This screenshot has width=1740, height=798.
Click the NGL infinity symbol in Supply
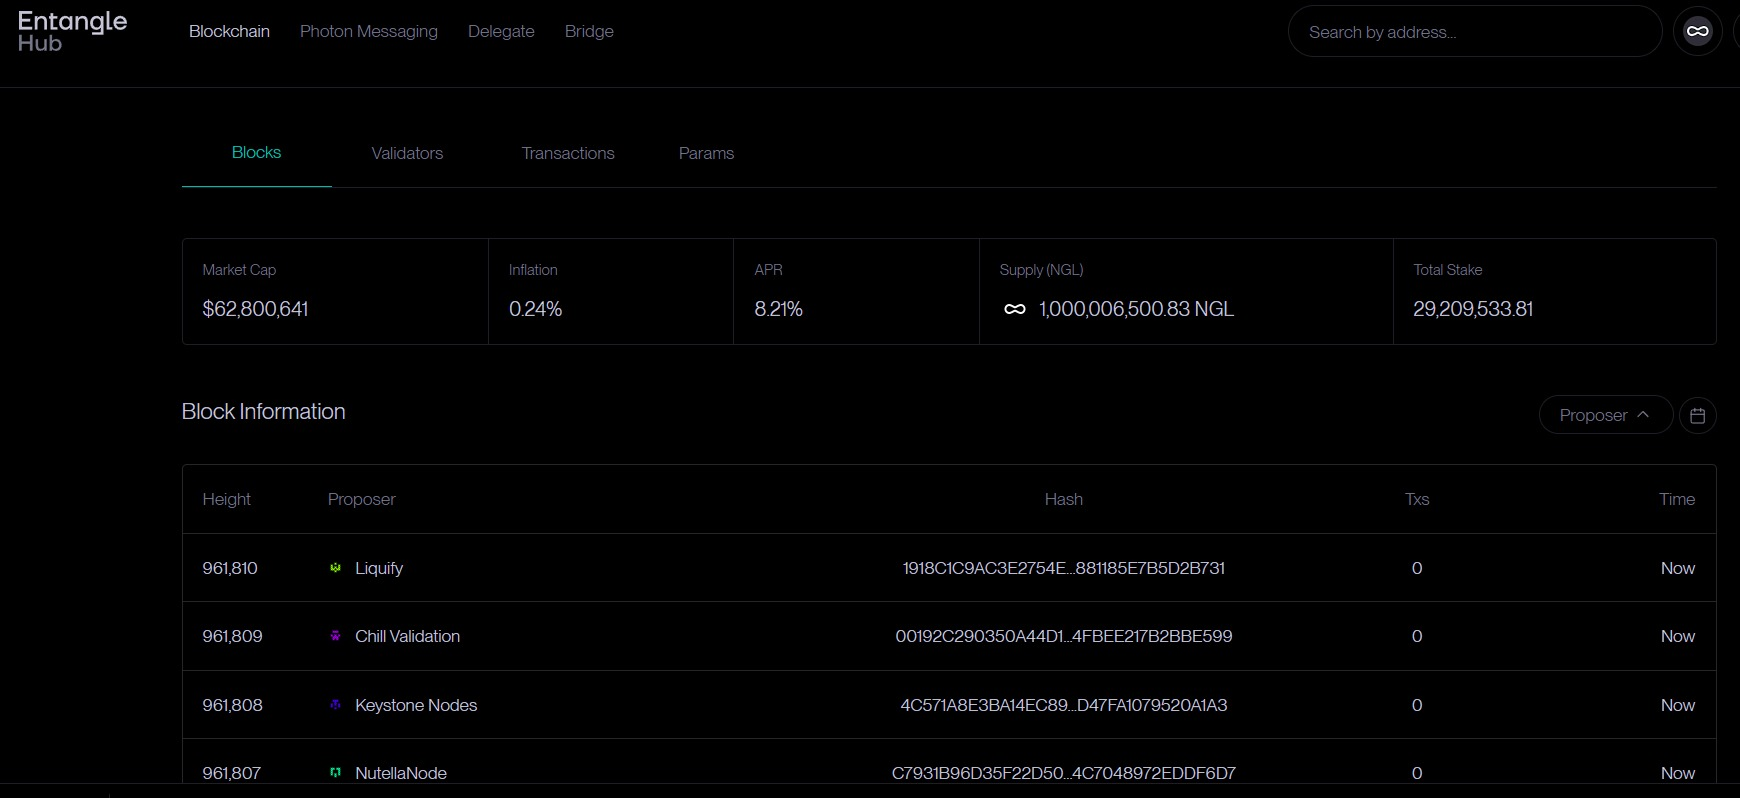[1014, 310]
